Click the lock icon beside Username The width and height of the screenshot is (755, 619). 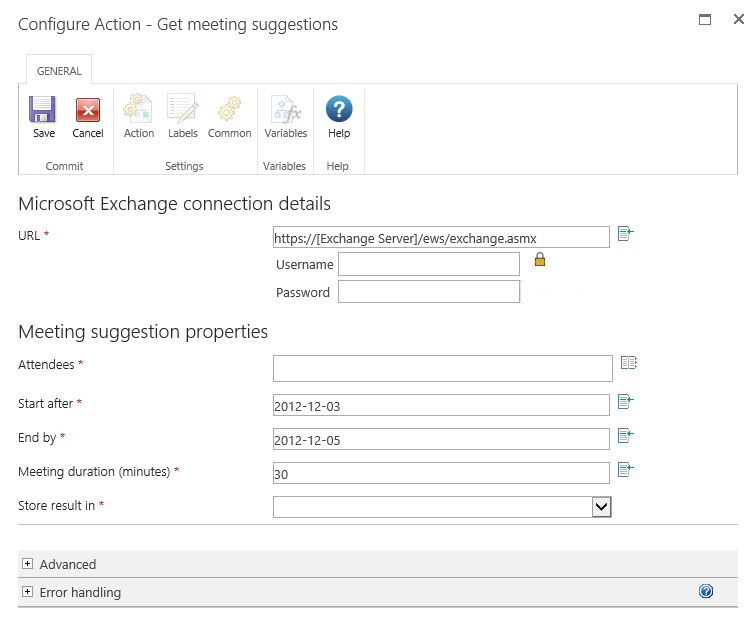540,260
